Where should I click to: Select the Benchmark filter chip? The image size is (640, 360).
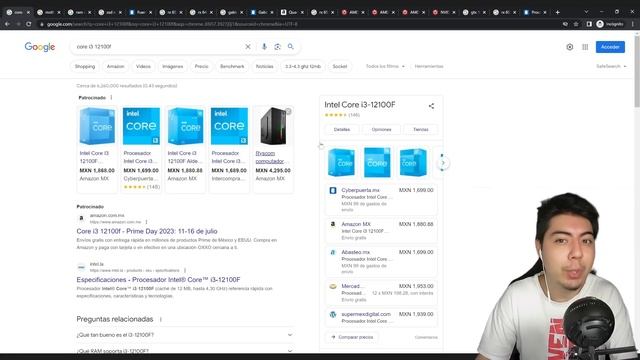[x=232, y=66]
